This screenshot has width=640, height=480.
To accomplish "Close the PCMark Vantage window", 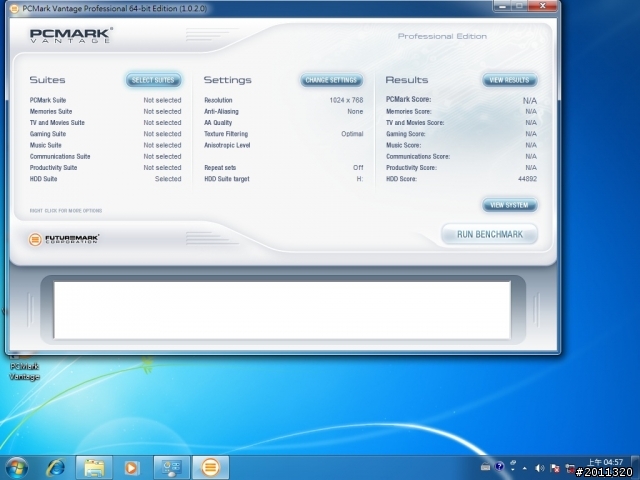I will tap(542, 6).
